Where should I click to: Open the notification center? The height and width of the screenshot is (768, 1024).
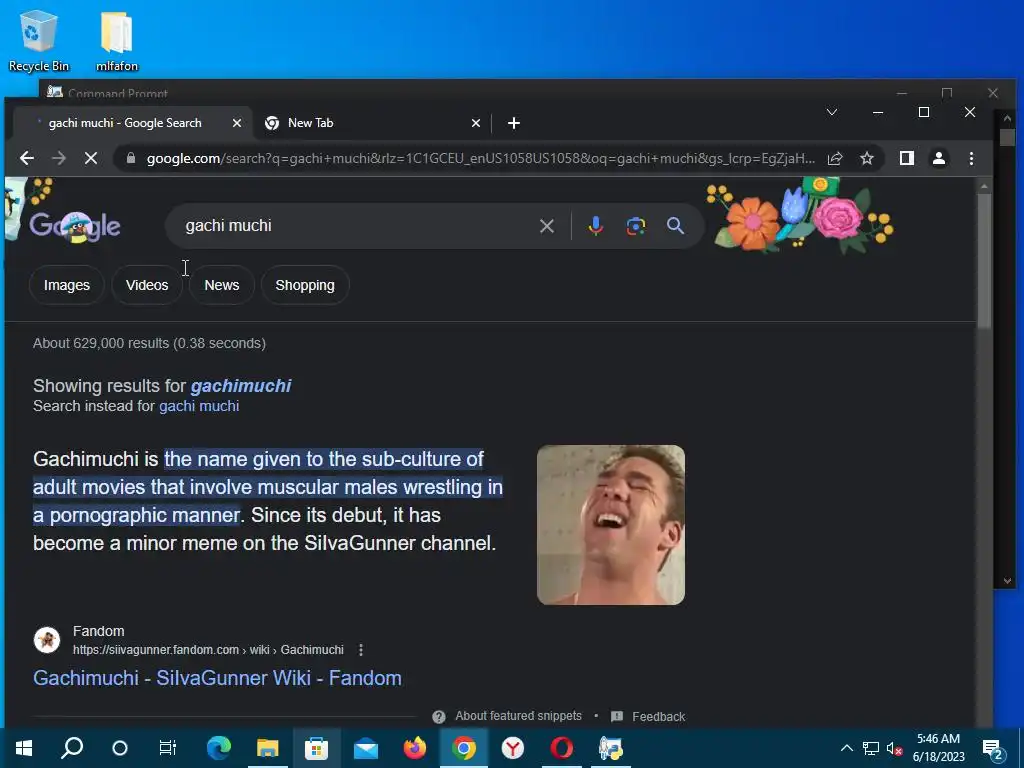pos(993,748)
